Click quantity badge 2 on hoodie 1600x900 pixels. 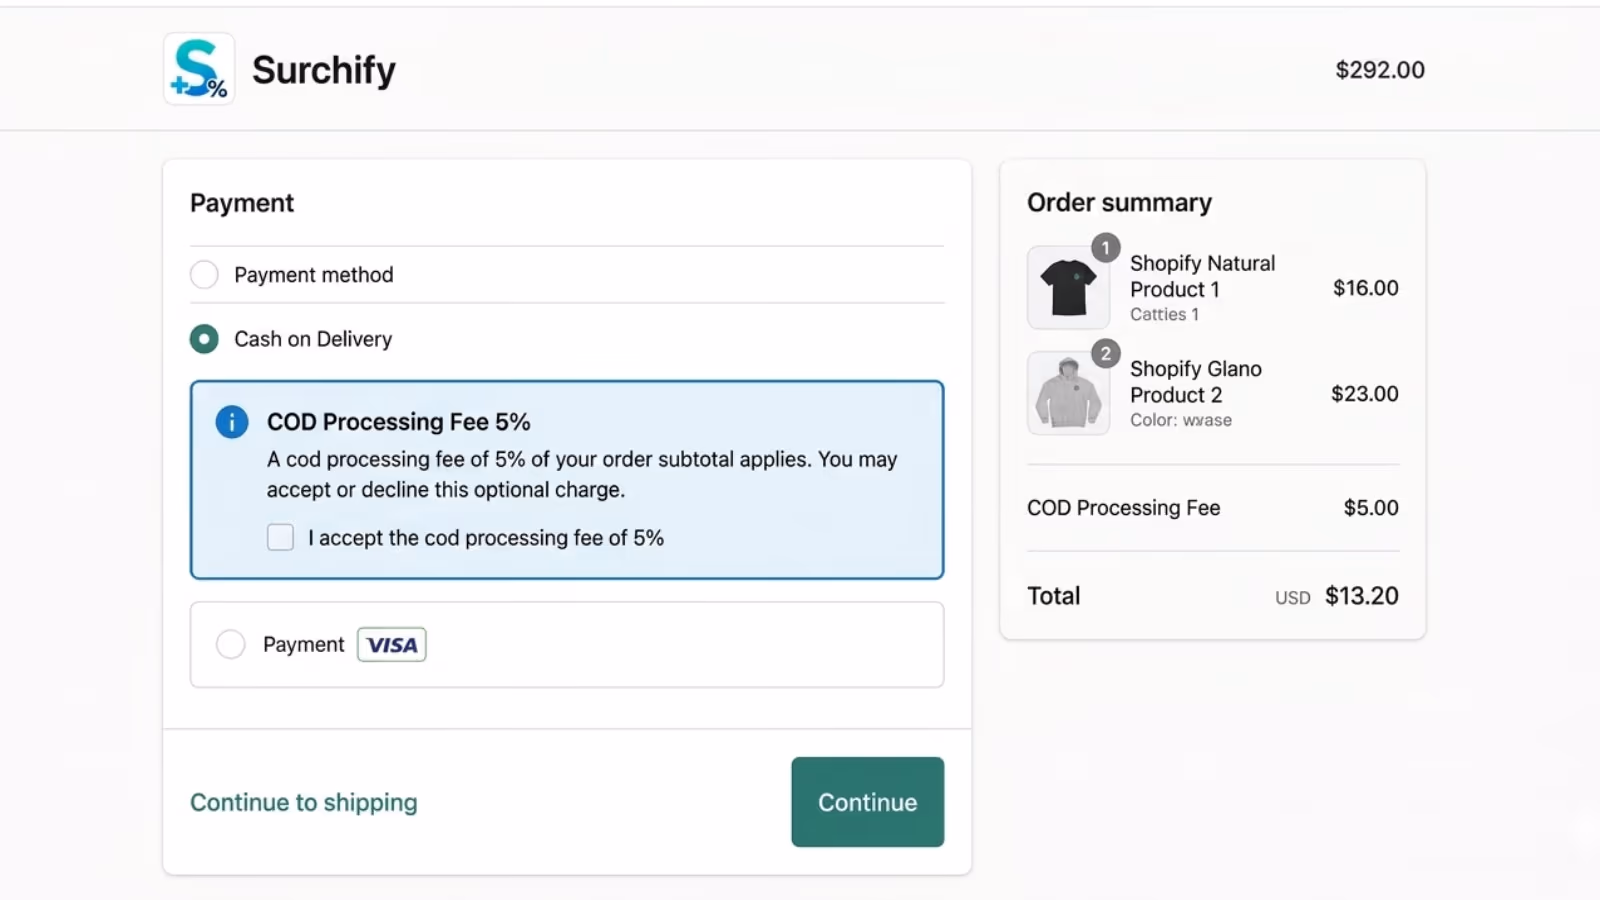[1105, 354]
